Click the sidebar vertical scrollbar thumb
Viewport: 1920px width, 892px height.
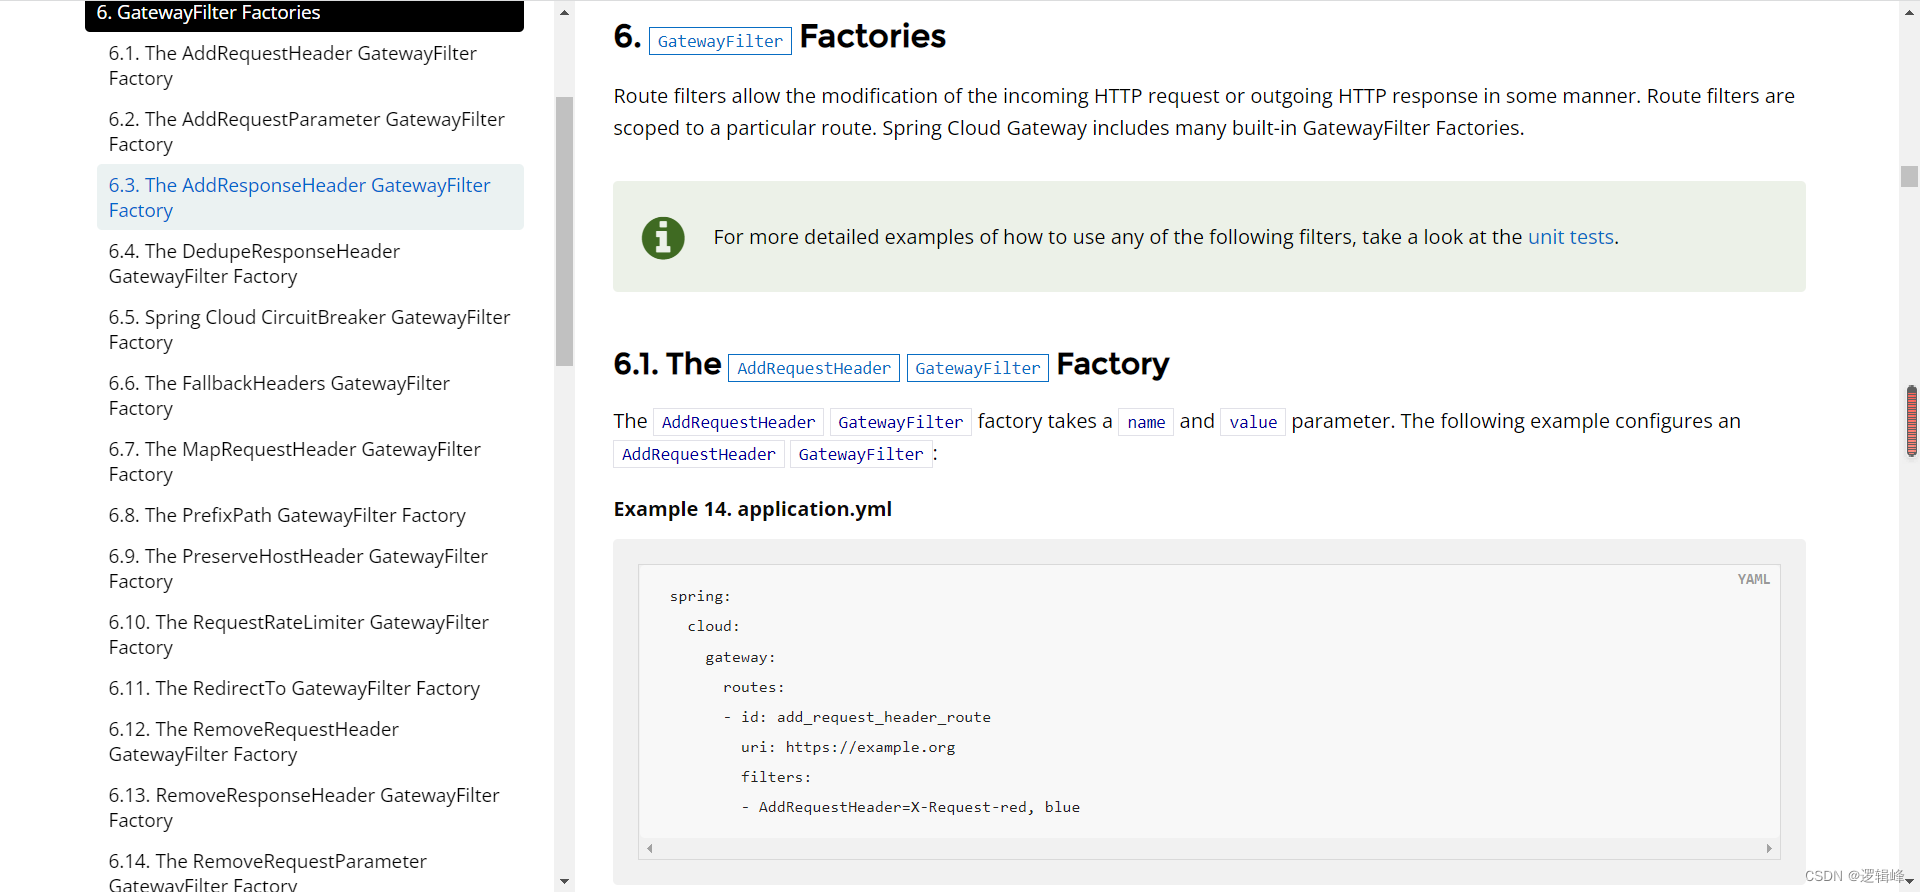565,230
